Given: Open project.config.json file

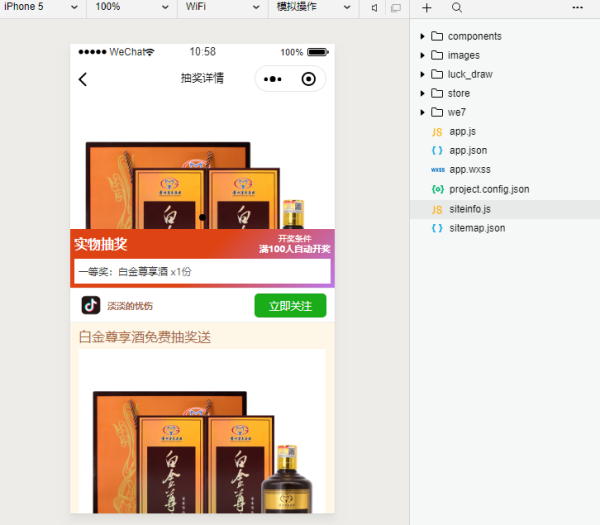Looking at the screenshot, I should tap(505, 189).
